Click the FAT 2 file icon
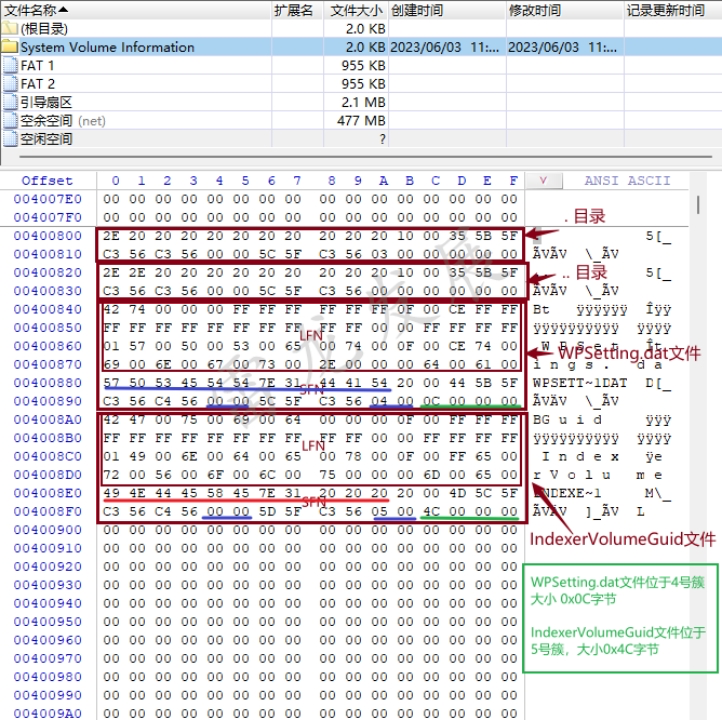Screen dimensions: 722x720 pyautogui.click(x=10, y=84)
